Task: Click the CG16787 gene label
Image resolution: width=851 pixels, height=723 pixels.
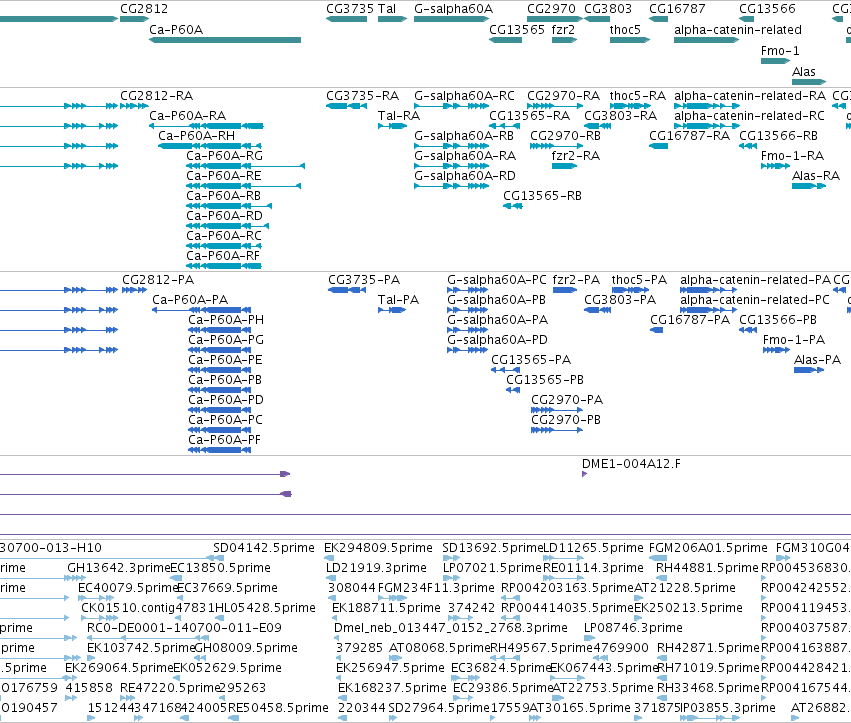Action: point(677,9)
